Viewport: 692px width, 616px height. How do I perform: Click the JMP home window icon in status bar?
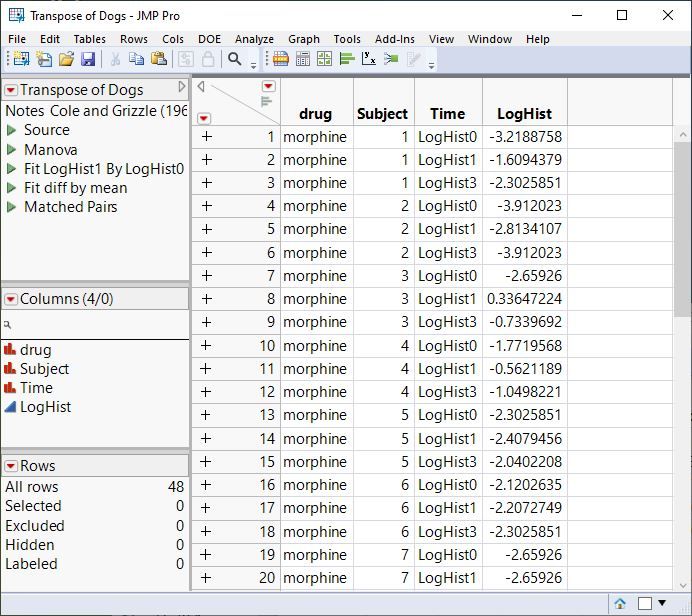pos(620,603)
